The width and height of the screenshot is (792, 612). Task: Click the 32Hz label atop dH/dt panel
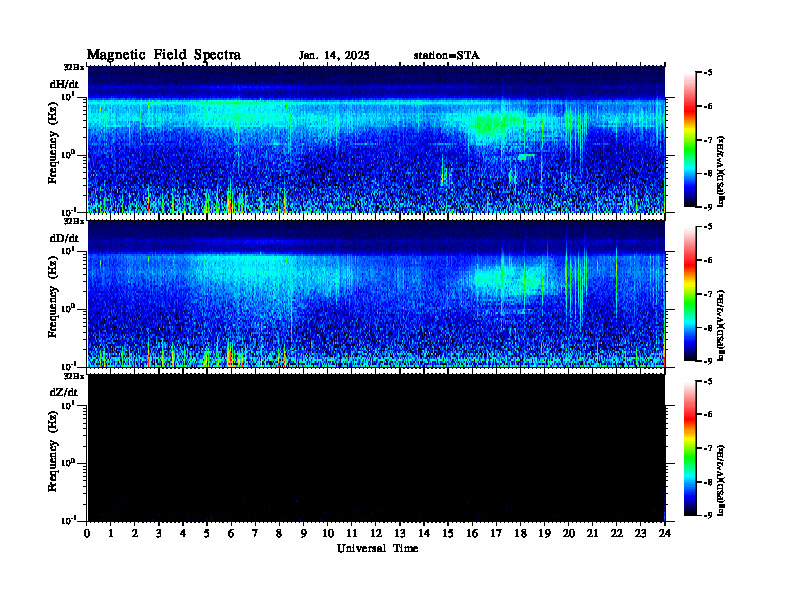coord(74,67)
